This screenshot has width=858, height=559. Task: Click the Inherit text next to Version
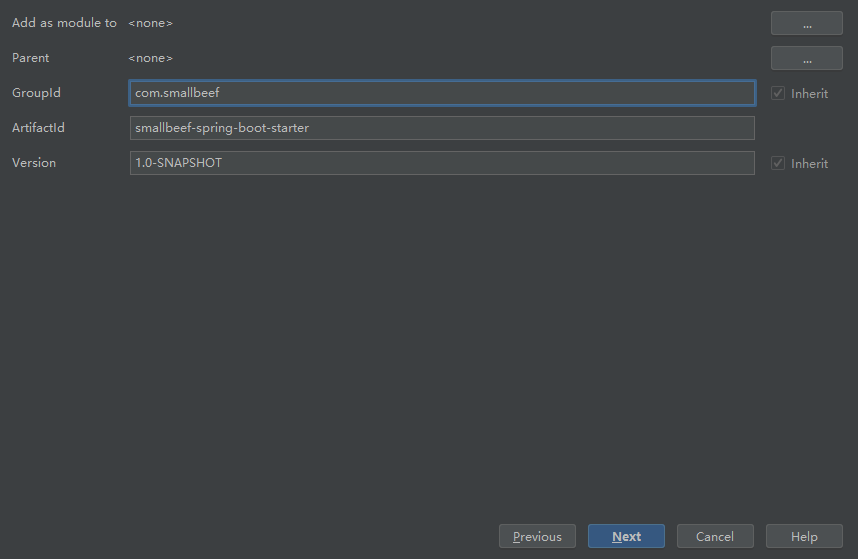[809, 164]
